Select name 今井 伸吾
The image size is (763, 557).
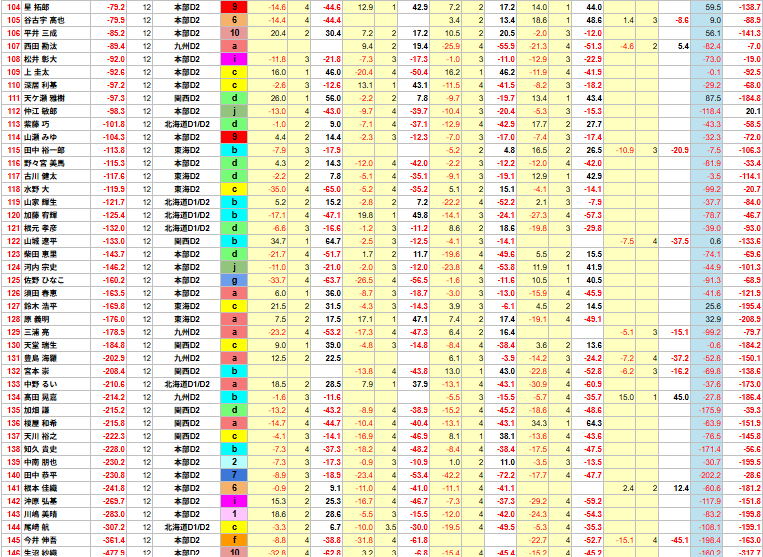click(40, 539)
